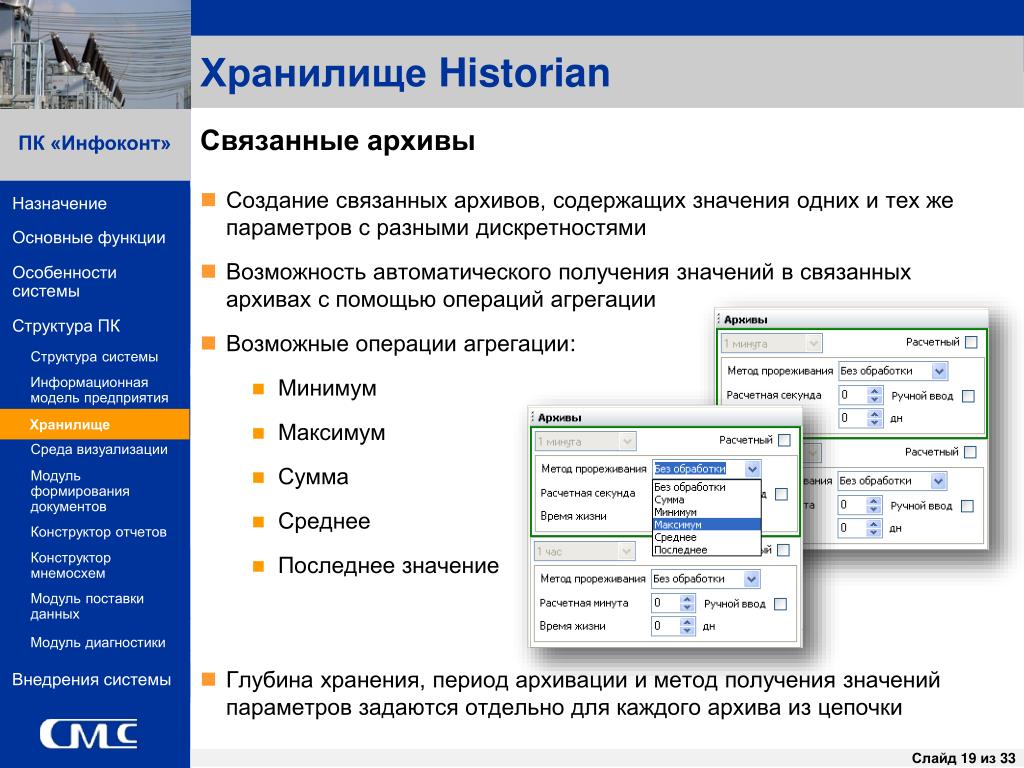Open 1 минута combo in the back Архивы window

pos(772,344)
